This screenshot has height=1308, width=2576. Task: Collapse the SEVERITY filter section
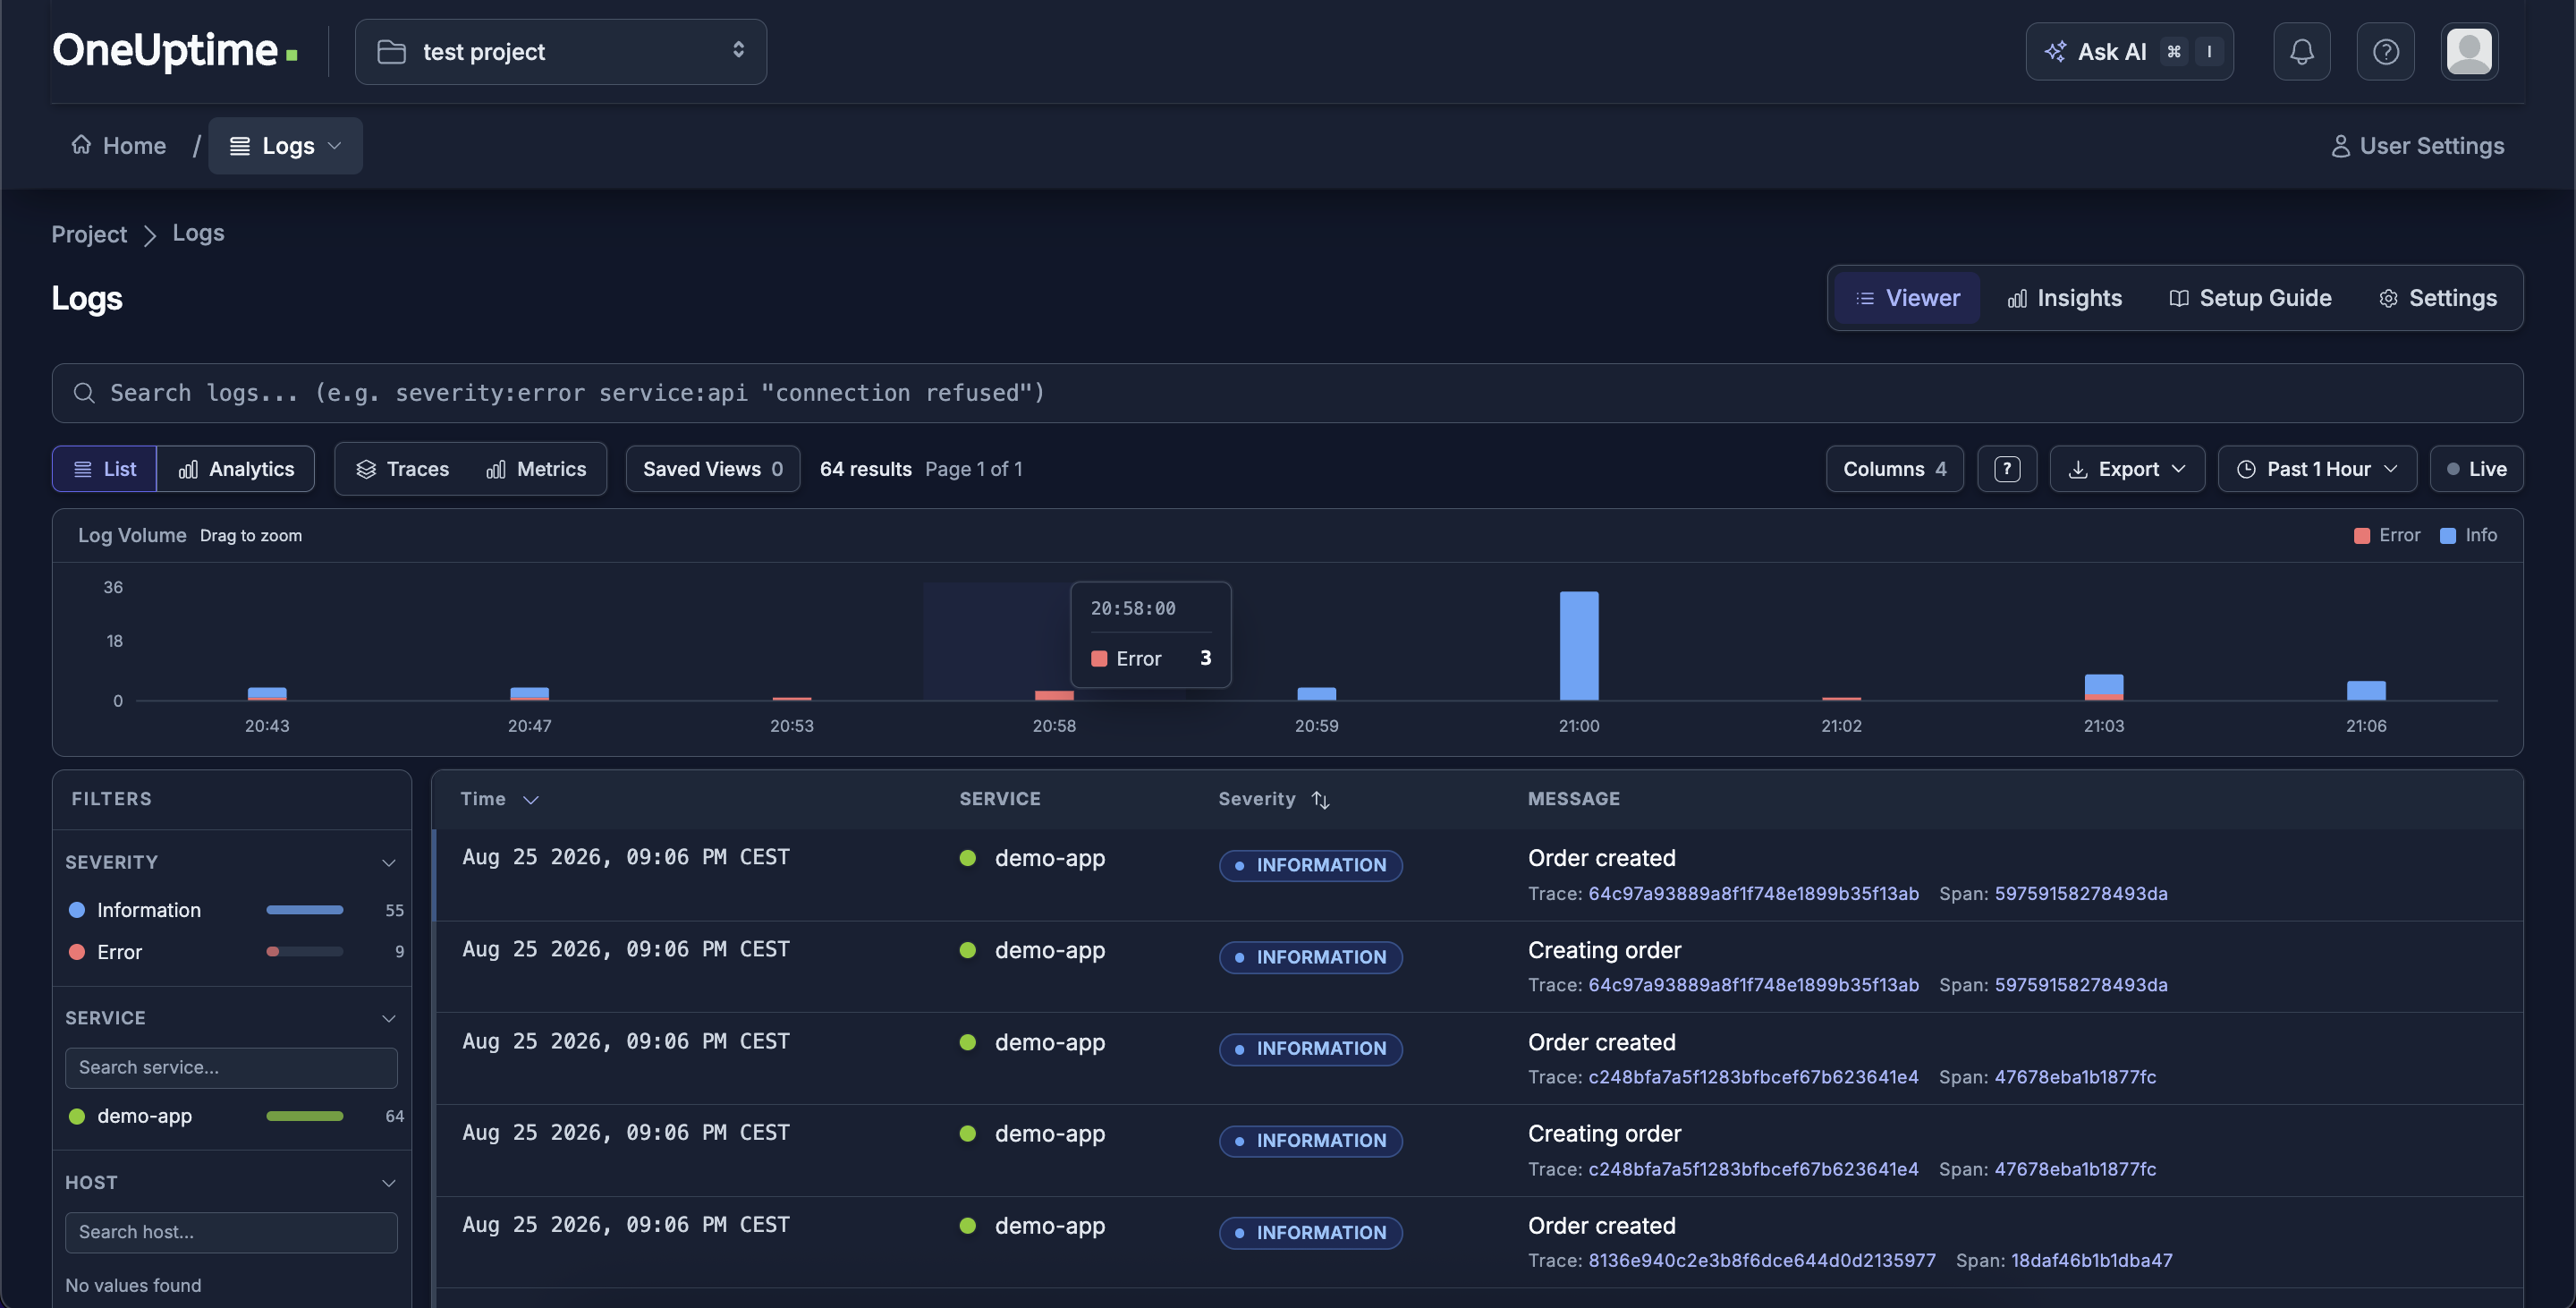388,862
